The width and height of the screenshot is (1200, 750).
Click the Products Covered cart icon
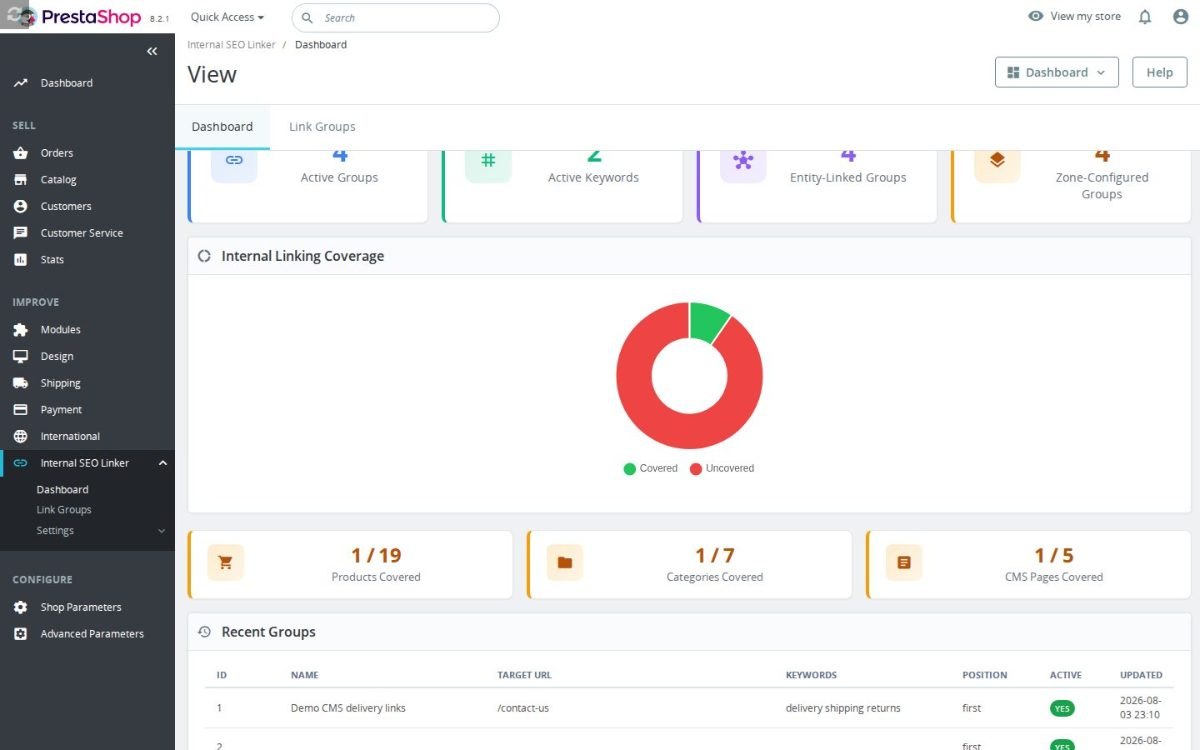pyautogui.click(x=226, y=563)
